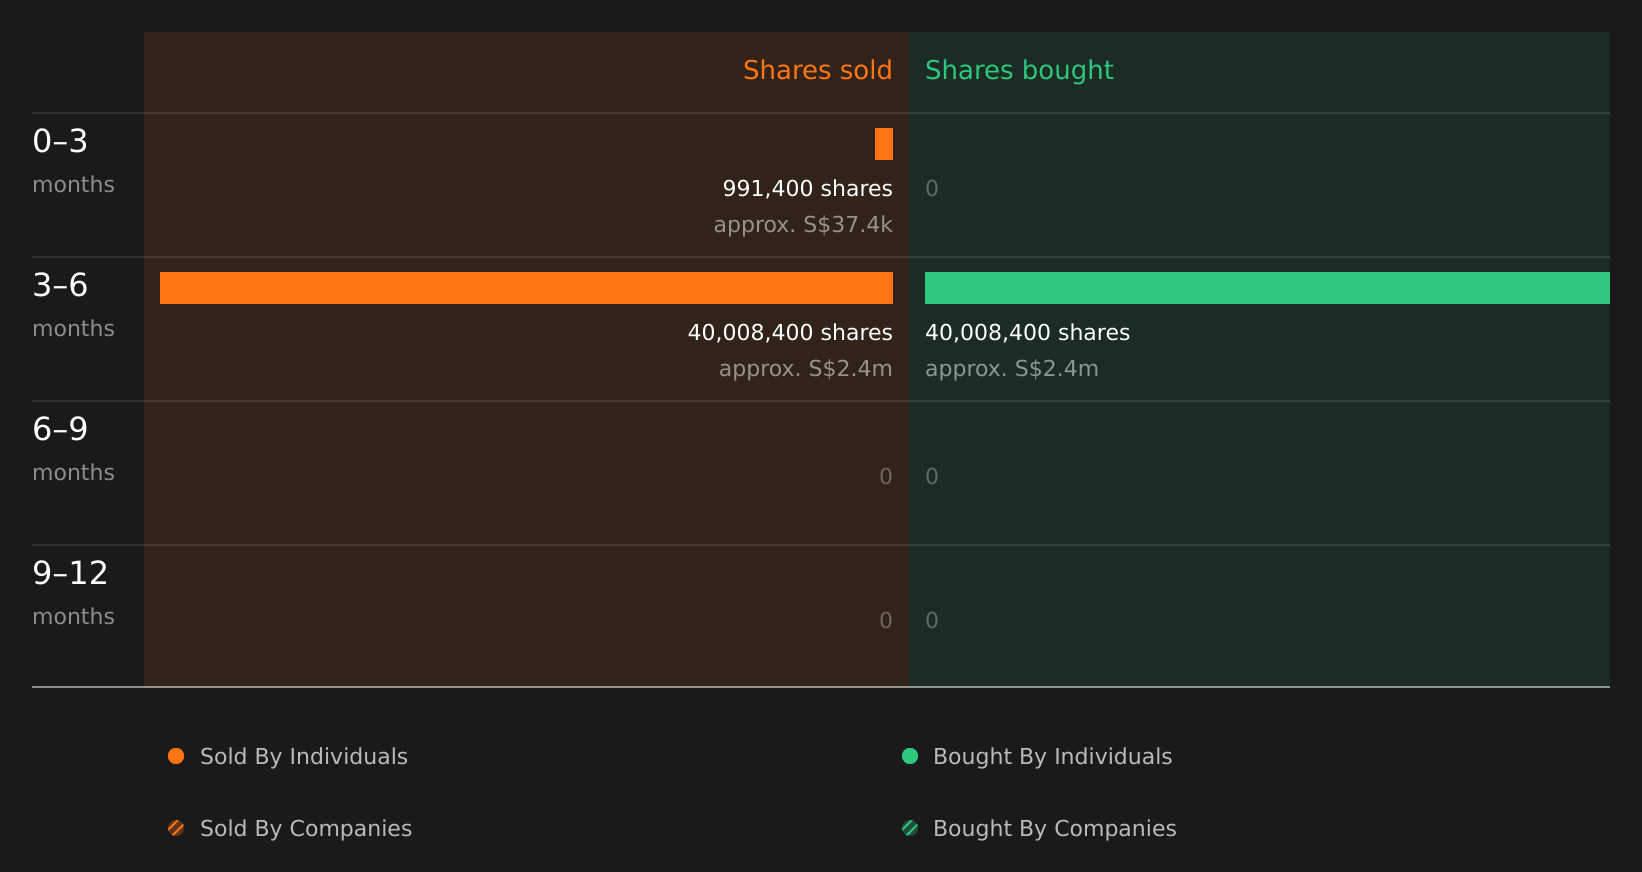Image resolution: width=1642 pixels, height=872 pixels.
Task: Click the green Bought By Individuals legend dot
Action: tap(910, 756)
